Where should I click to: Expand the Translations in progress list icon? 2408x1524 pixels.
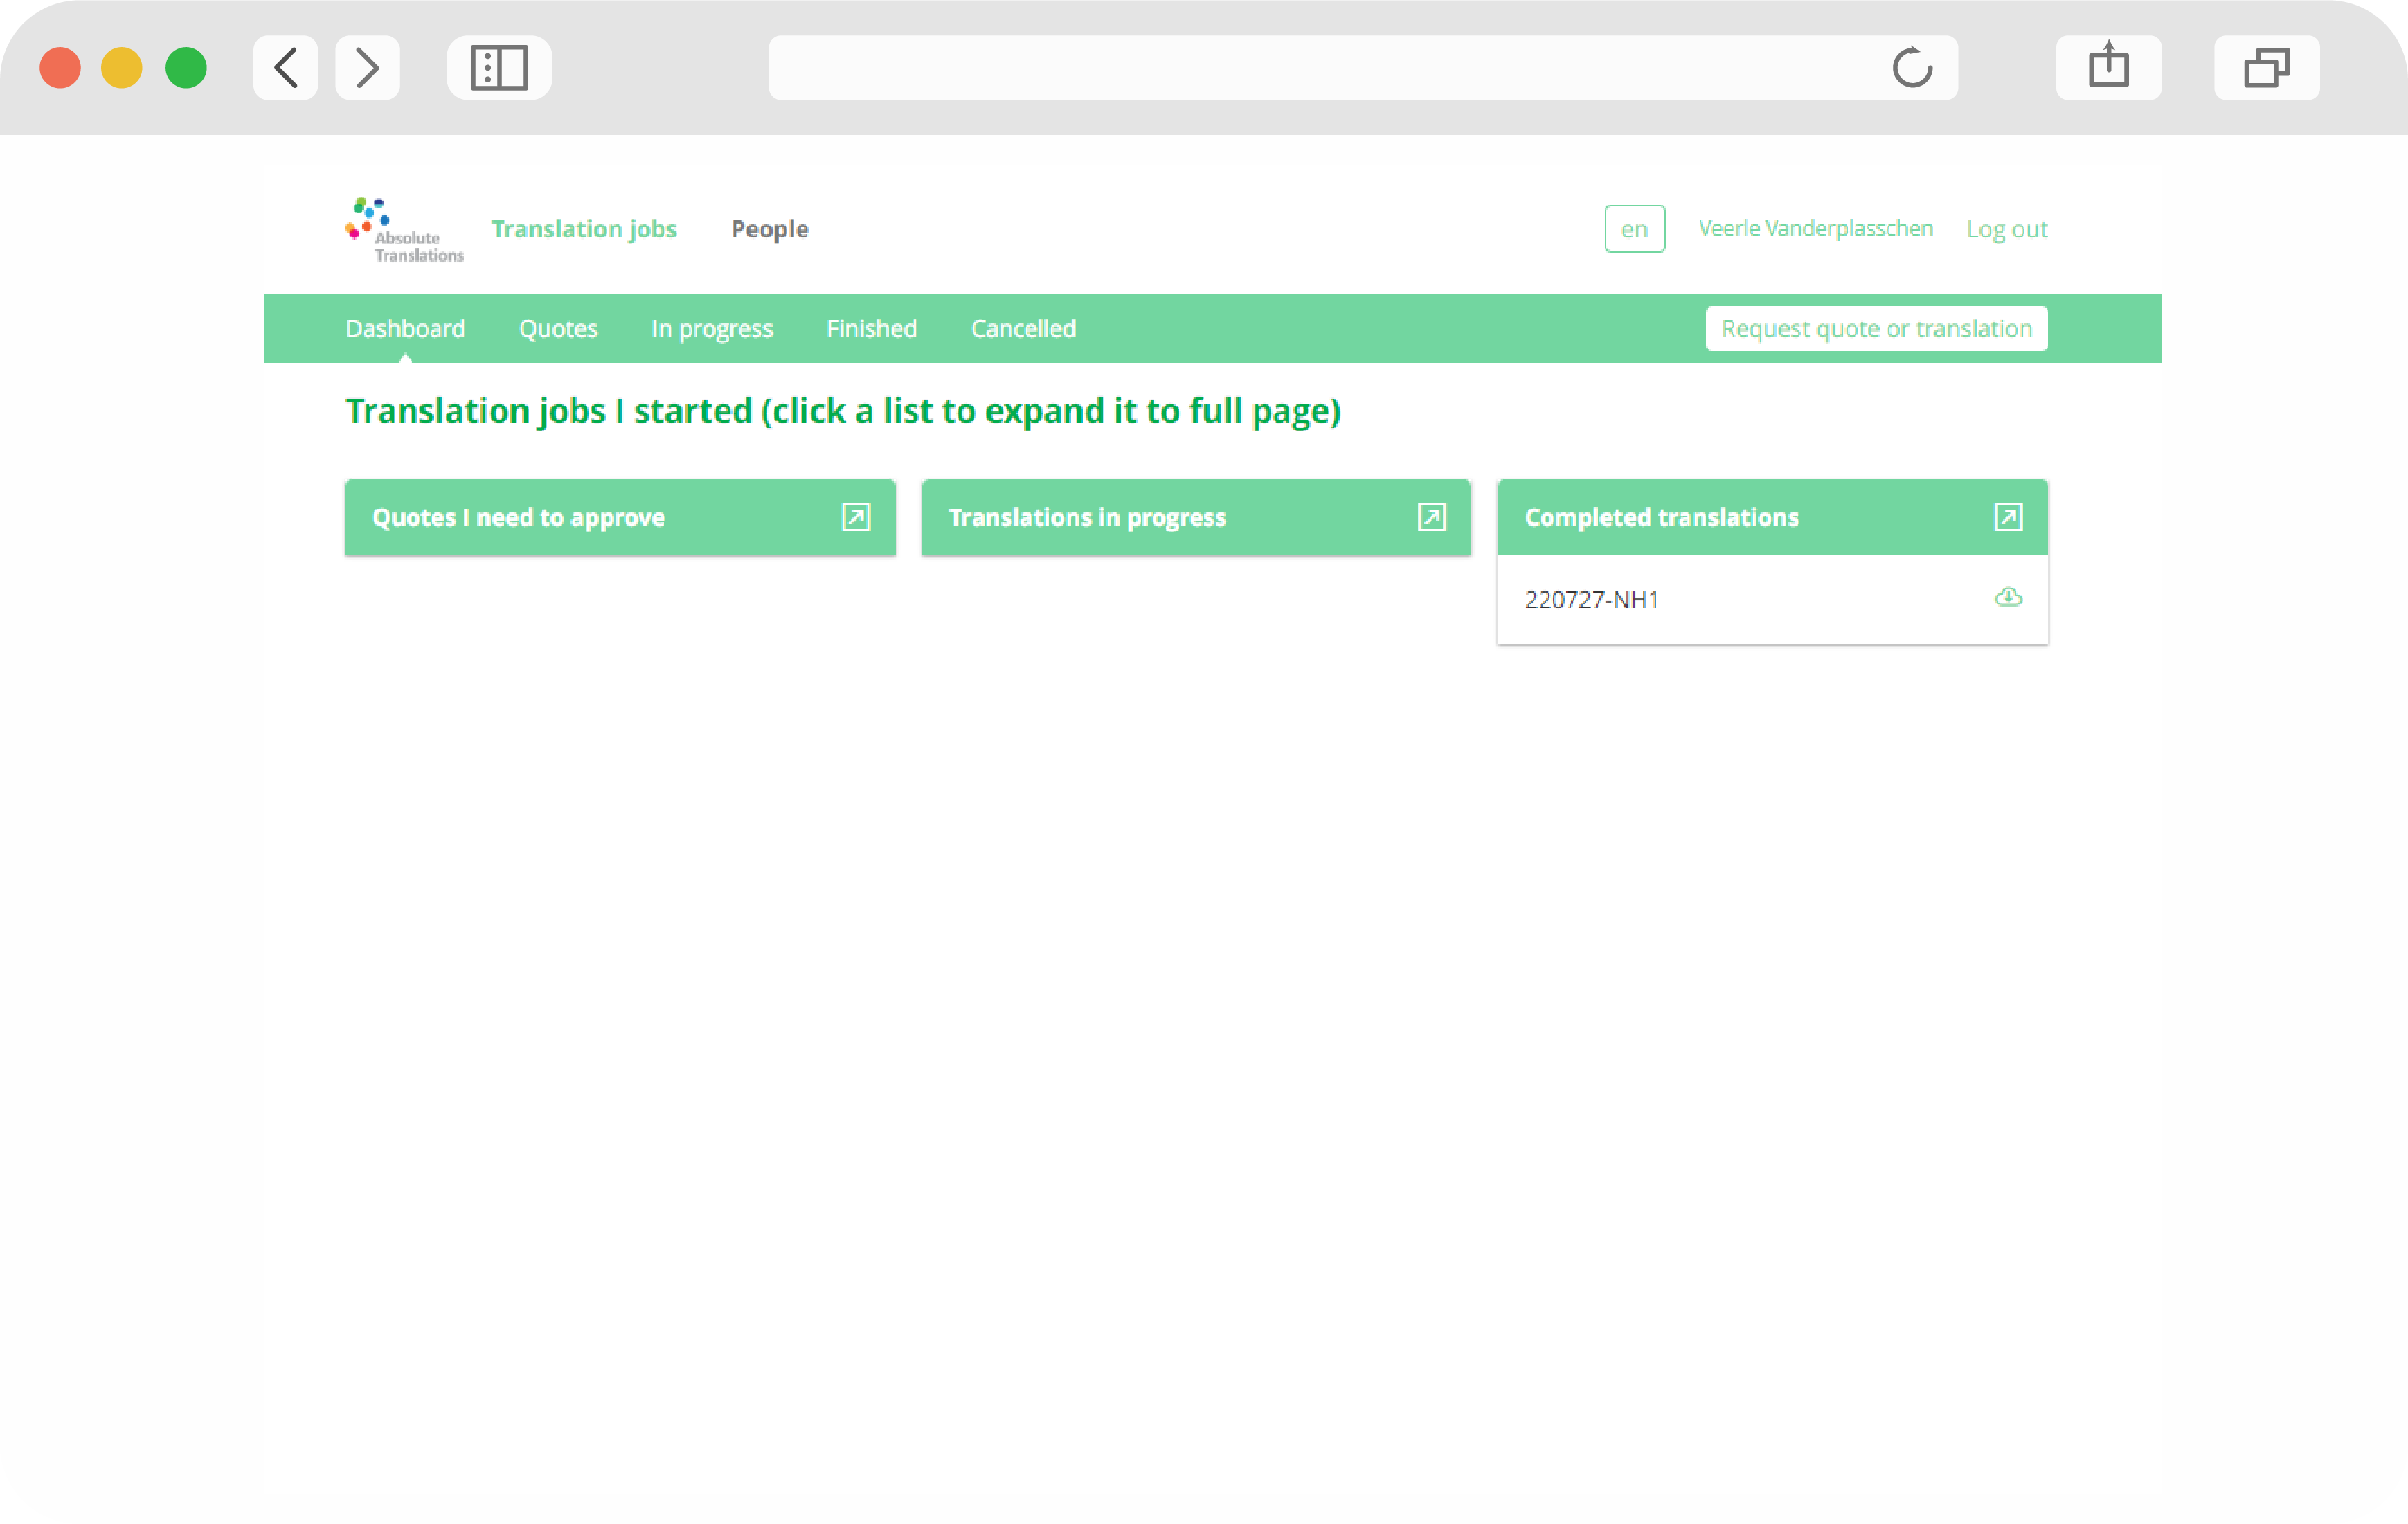pyautogui.click(x=1431, y=517)
